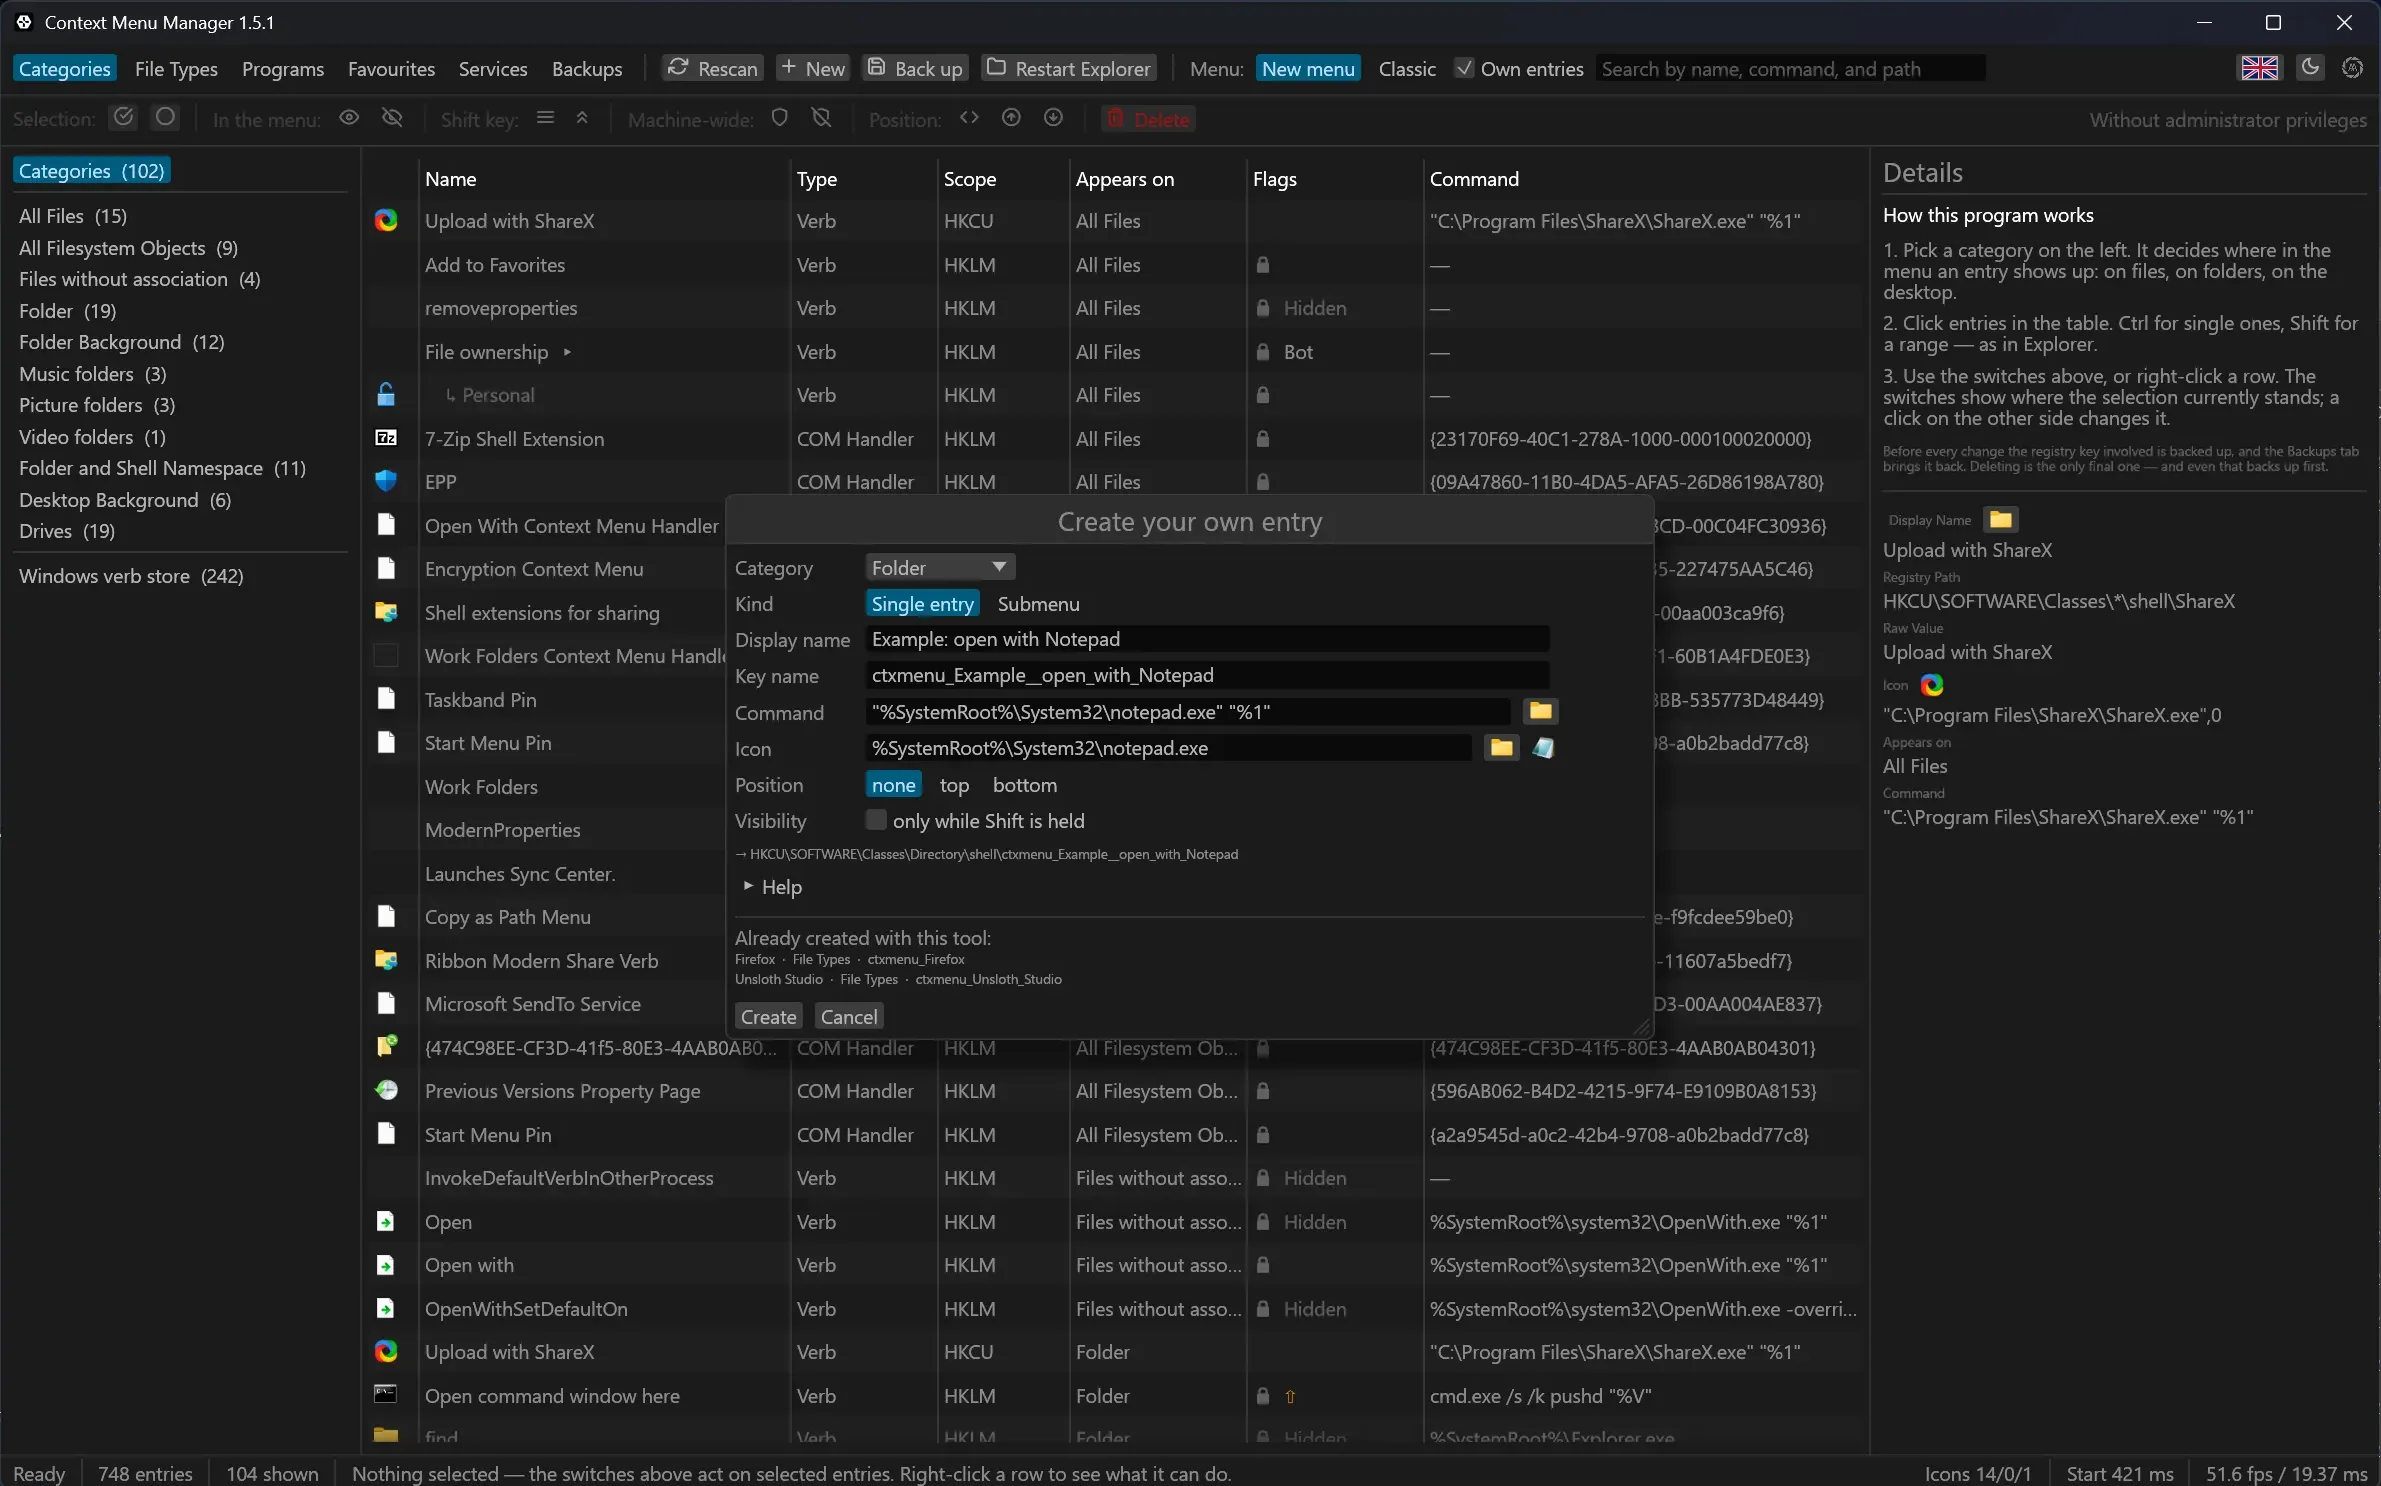This screenshot has width=2381, height=1486.
Task: Browse for icon file with folder icon
Action: tap(1501, 748)
